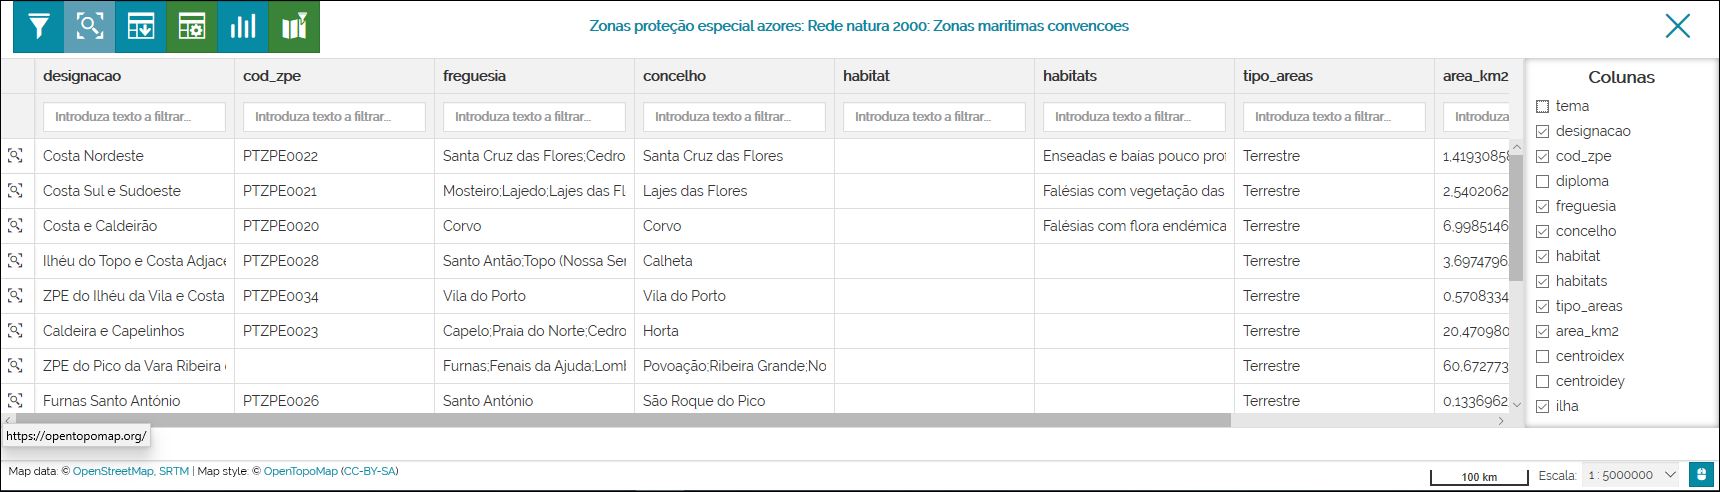Open table column settings gear icon
1720x492 pixels.
click(192, 26)
